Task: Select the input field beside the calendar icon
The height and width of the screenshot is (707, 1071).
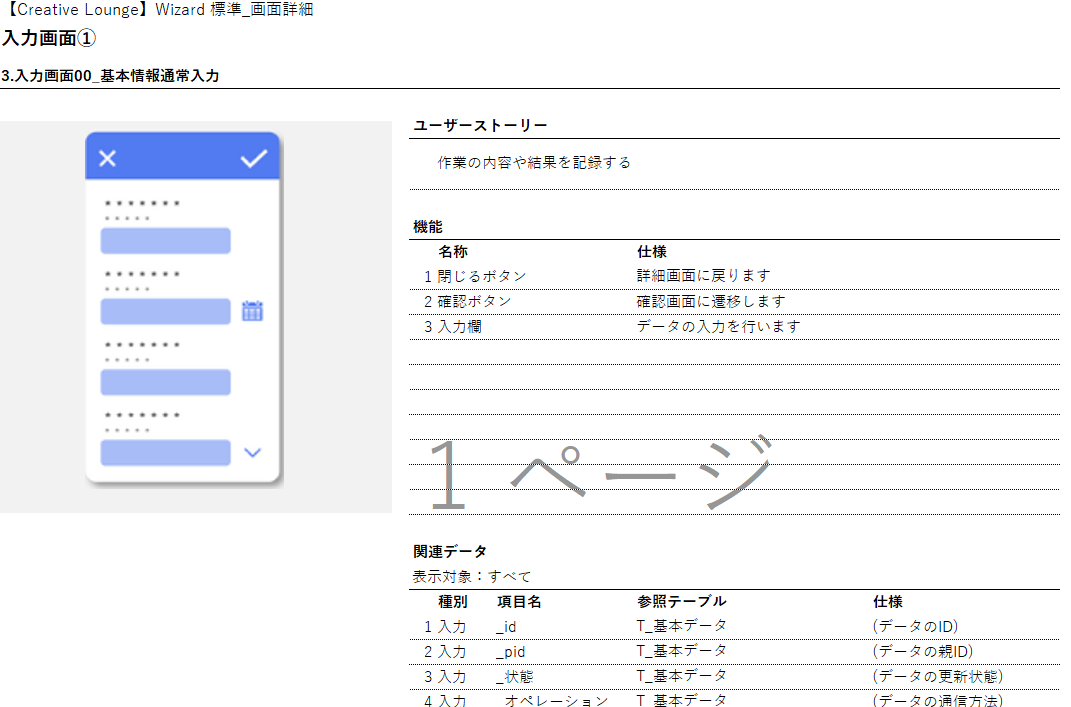Action: 165,312
